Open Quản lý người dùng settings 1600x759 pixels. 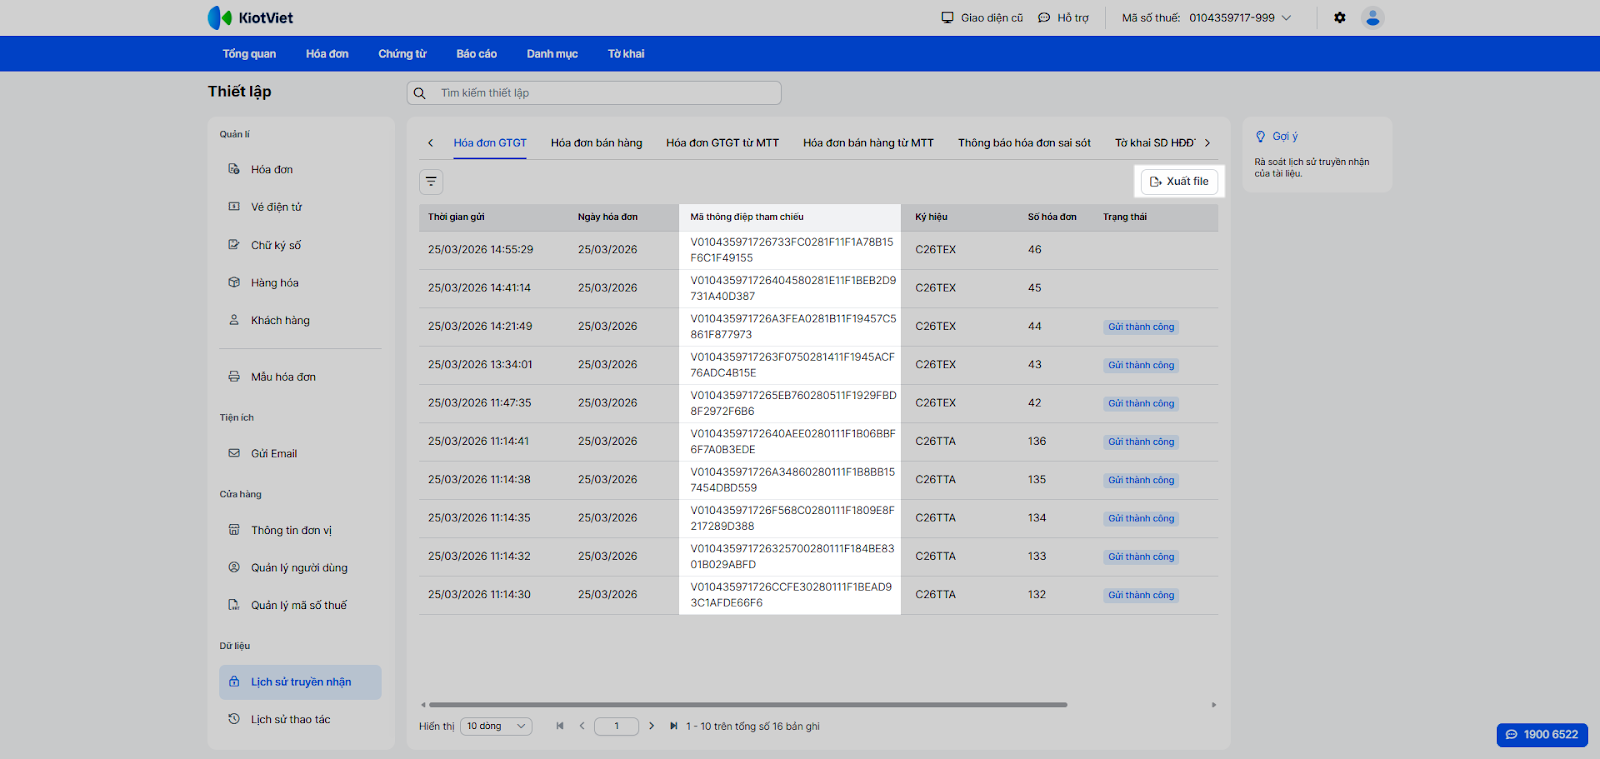point(299,568)
